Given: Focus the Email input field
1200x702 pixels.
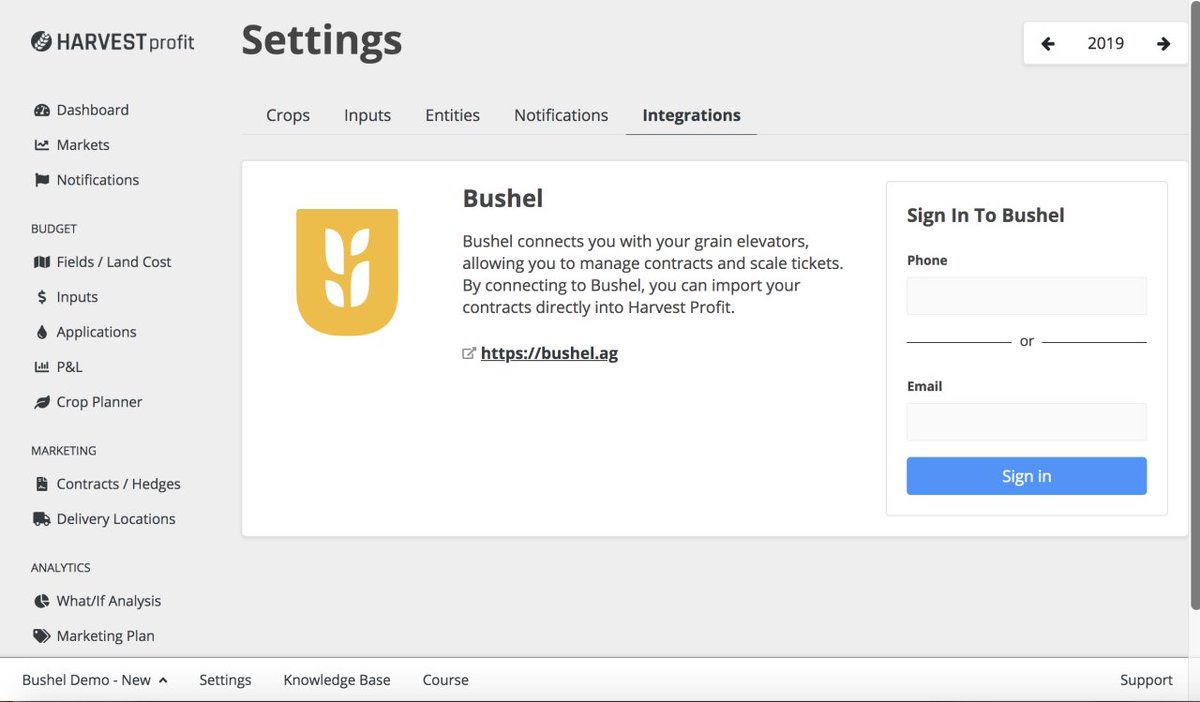Looking at the screenshot, I should point(1026,422).
